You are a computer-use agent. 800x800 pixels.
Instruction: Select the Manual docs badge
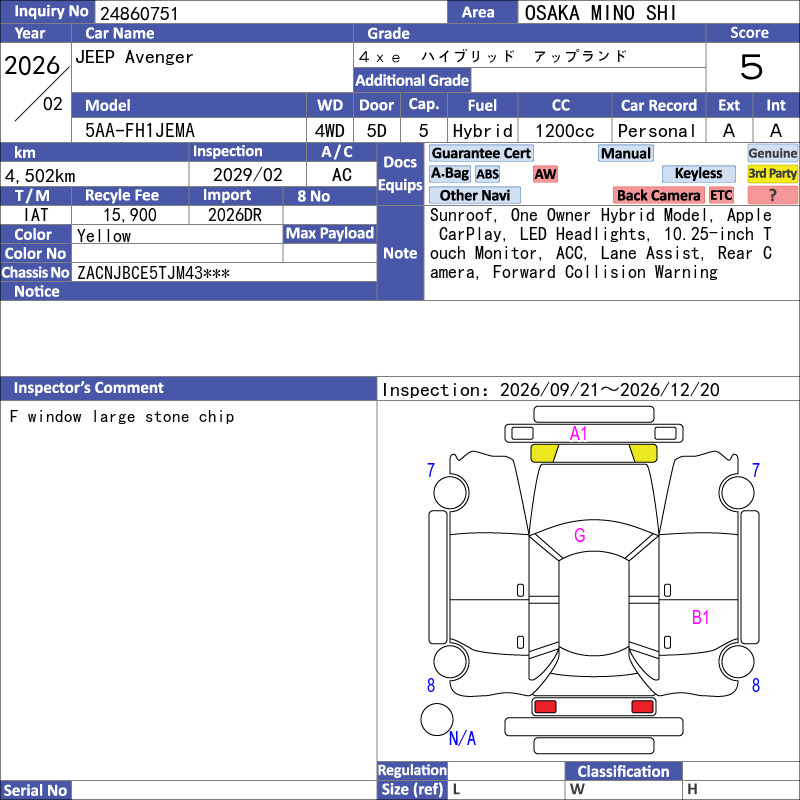pos(626,153)
